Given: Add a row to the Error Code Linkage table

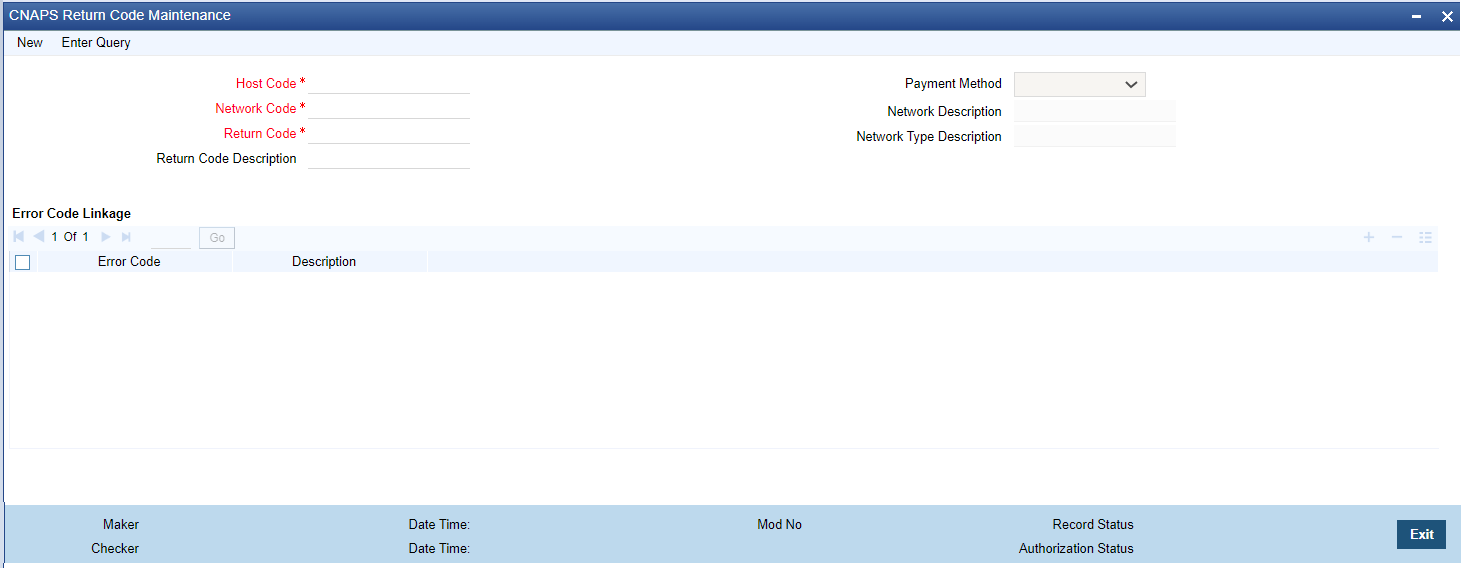Looking at the screenshot, I should tap(1369, 237).
